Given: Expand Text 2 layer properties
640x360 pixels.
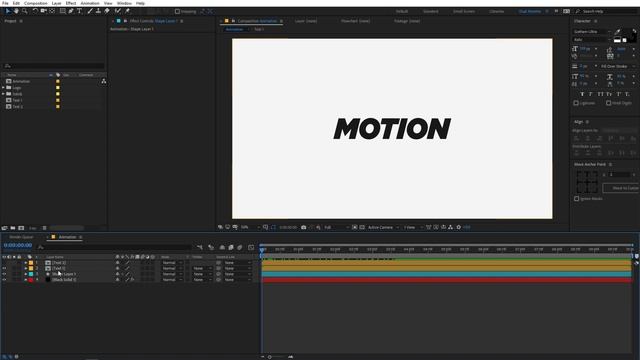Looking at the screenshot, I should pyautogui.click(x=26, y=263).
